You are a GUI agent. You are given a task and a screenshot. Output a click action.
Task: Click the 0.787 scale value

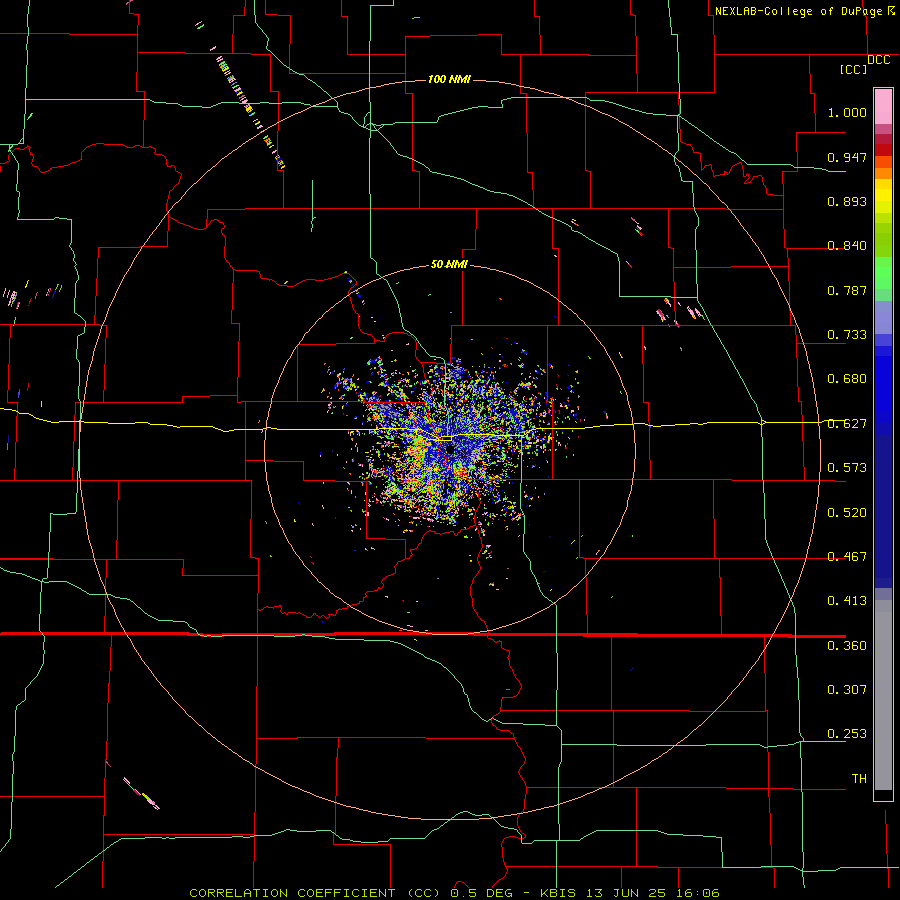point(847,290)
